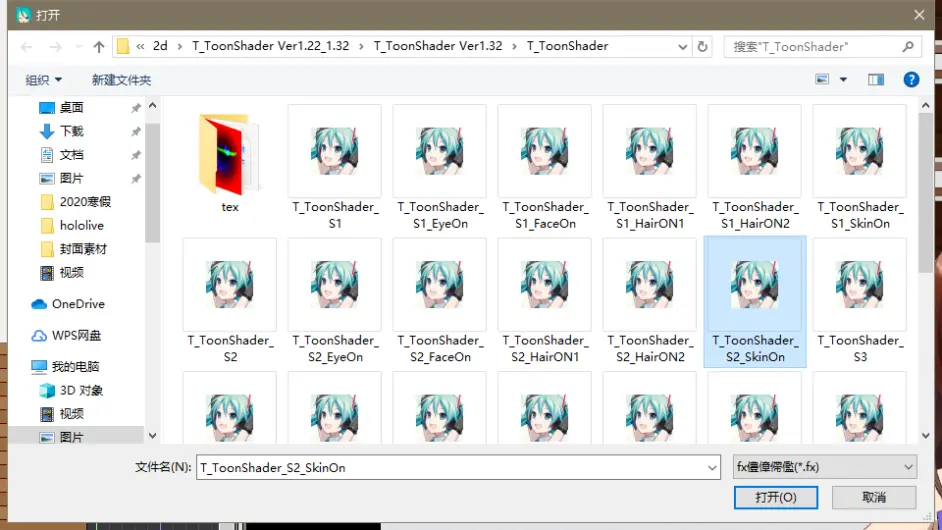Click the 取消 button
The image size is (942, 530).
click(x=874, y=498)
